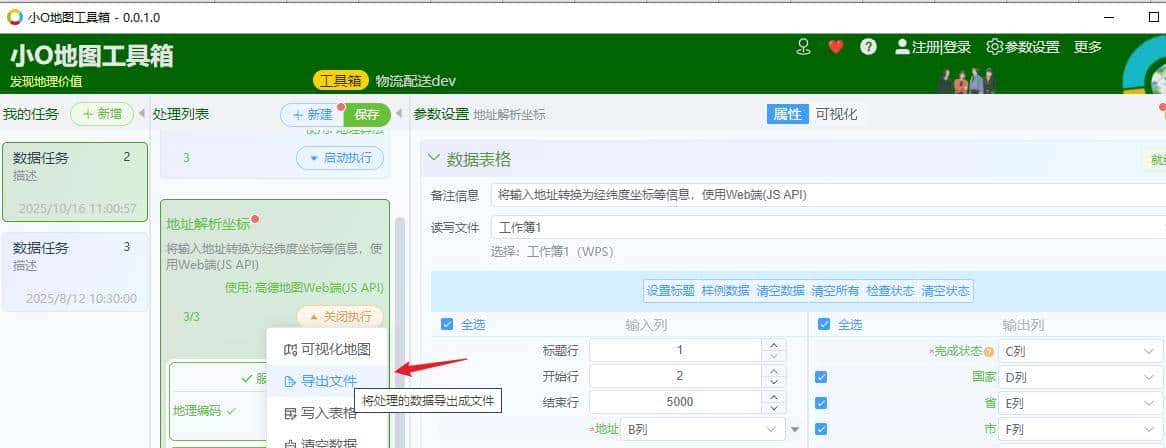Click 注册|登录 to sign in
The height and width of the screenshot is (448, 1166).
coord(933,47)
